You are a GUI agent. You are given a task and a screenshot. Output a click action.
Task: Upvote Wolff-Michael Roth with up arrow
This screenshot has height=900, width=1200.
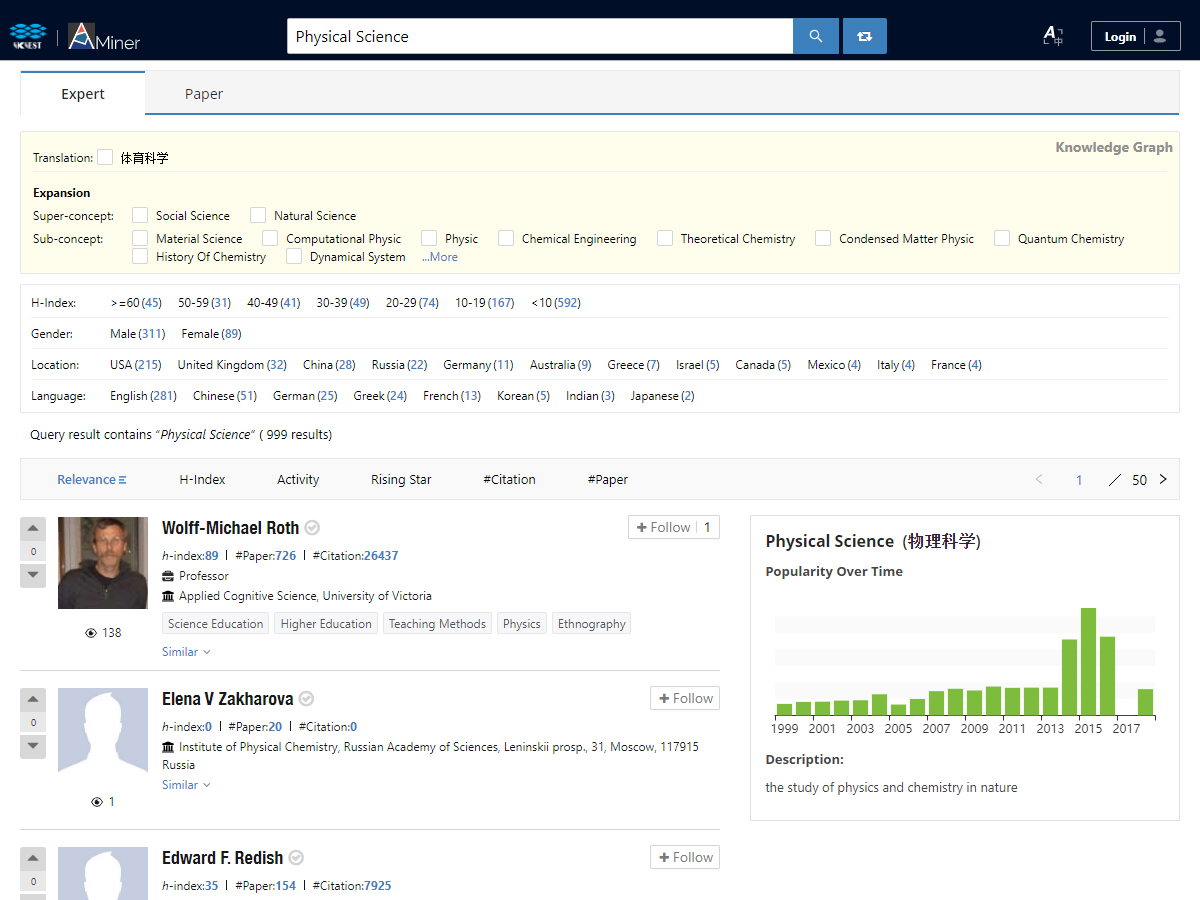(32, 528)
